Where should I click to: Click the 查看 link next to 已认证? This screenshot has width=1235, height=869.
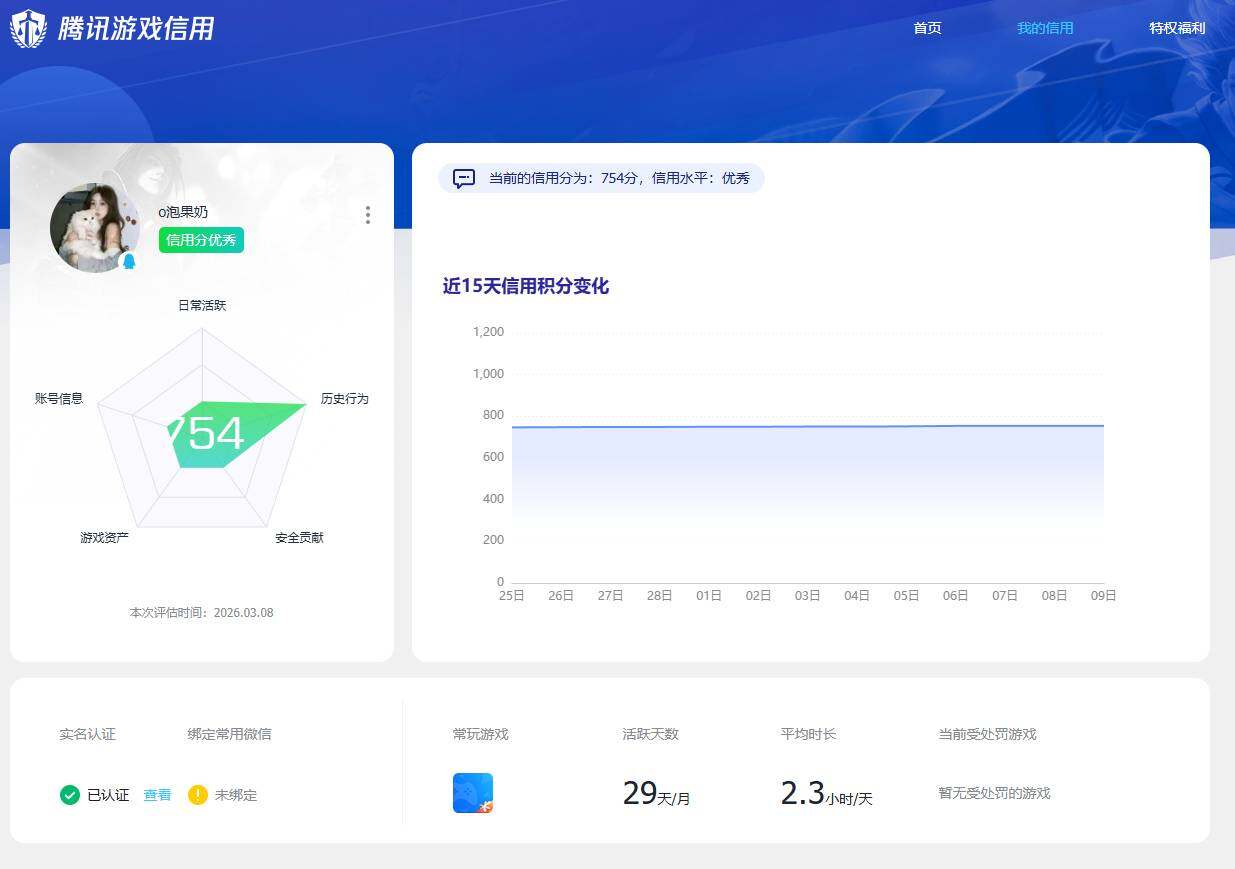pos(157,795)
